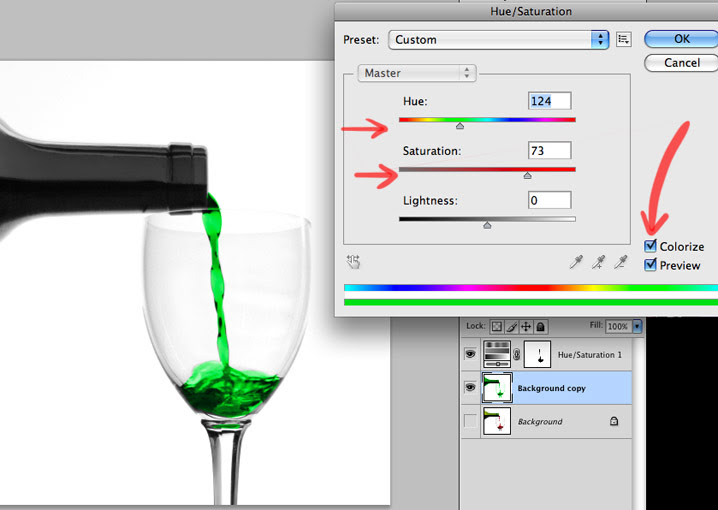Click the OK button
Screen dimensions: 718x510
point(681,39)
